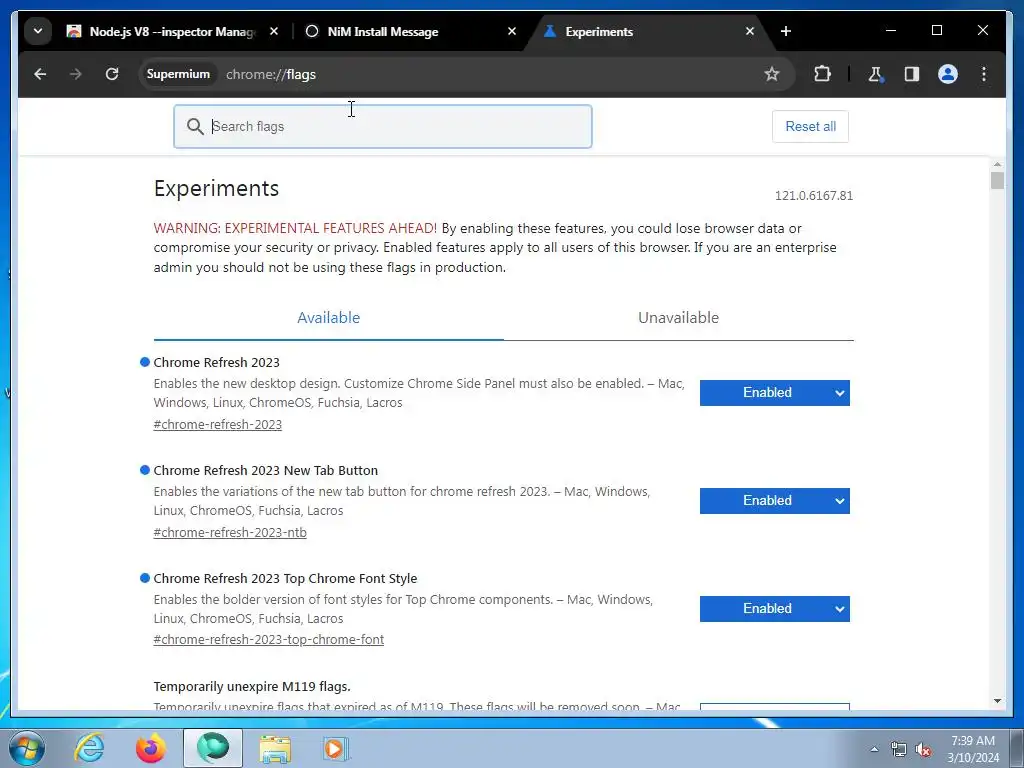
Task: Show hidden system tray icons arrow
Action: (x=874, y=750)
